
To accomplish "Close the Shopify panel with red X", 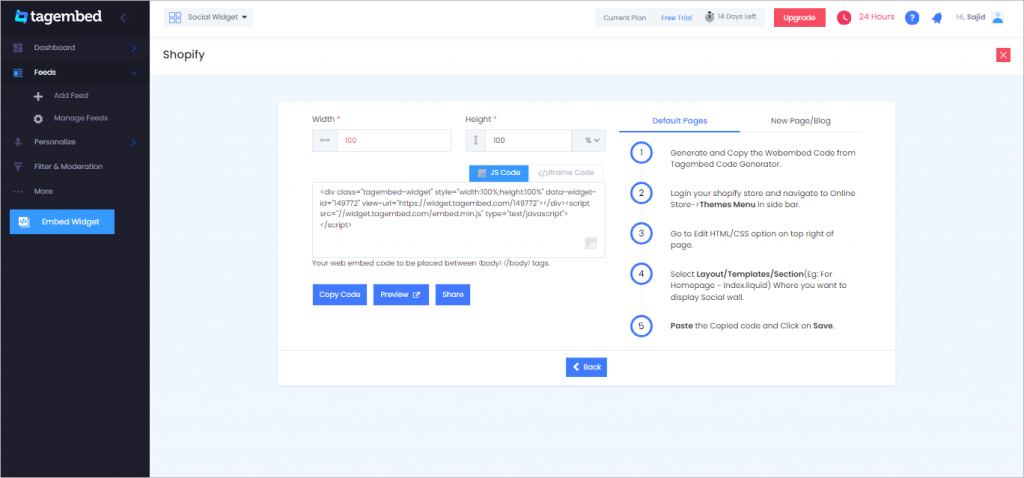I will [x=1003, y=55].
